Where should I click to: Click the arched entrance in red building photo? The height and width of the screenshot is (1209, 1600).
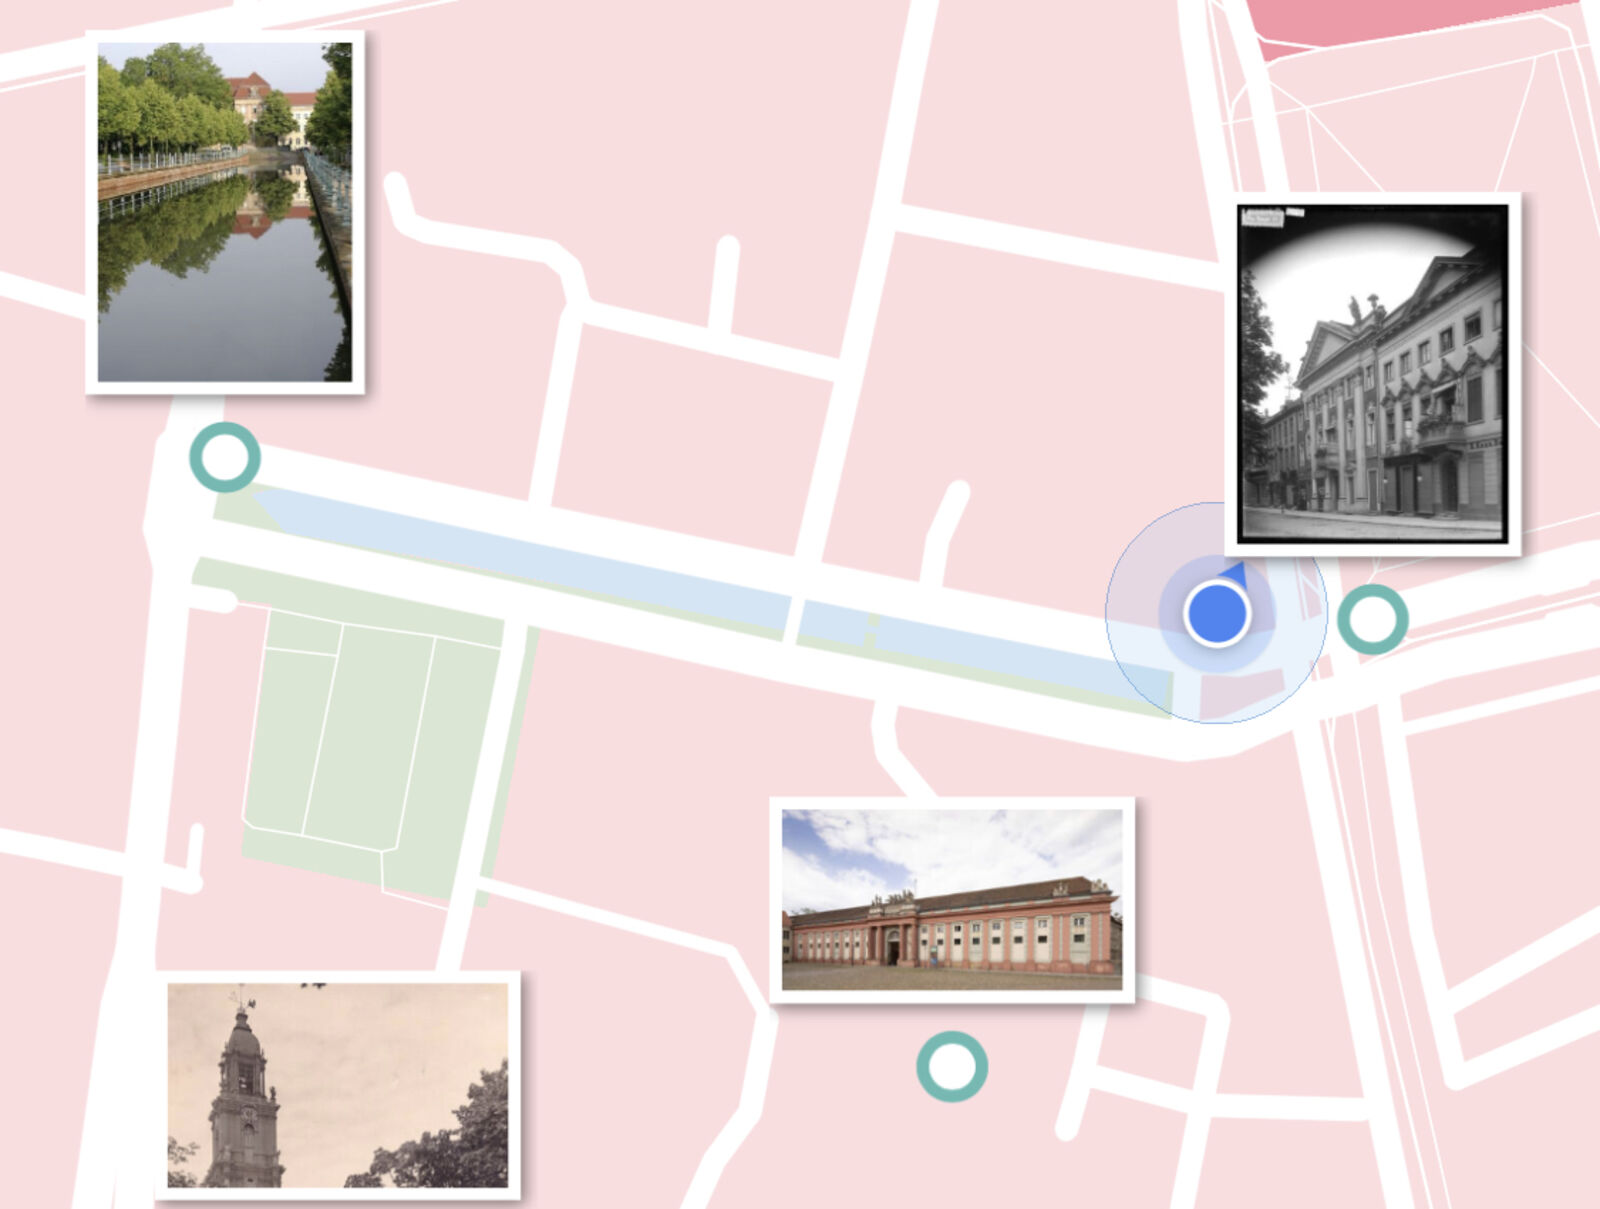pos(892,947)
